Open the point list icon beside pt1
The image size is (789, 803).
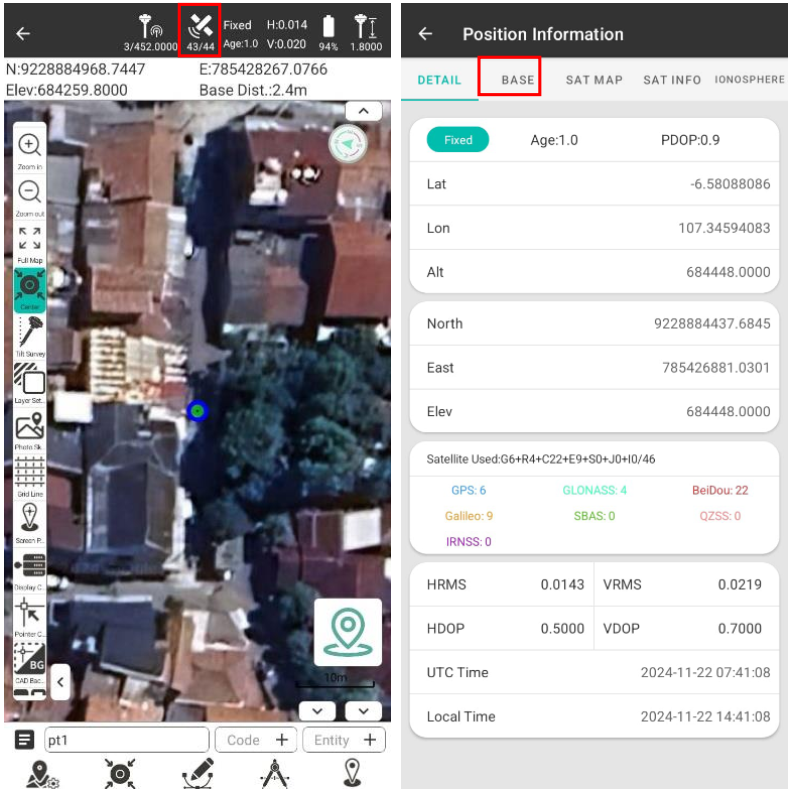click(x=24, y=740)
